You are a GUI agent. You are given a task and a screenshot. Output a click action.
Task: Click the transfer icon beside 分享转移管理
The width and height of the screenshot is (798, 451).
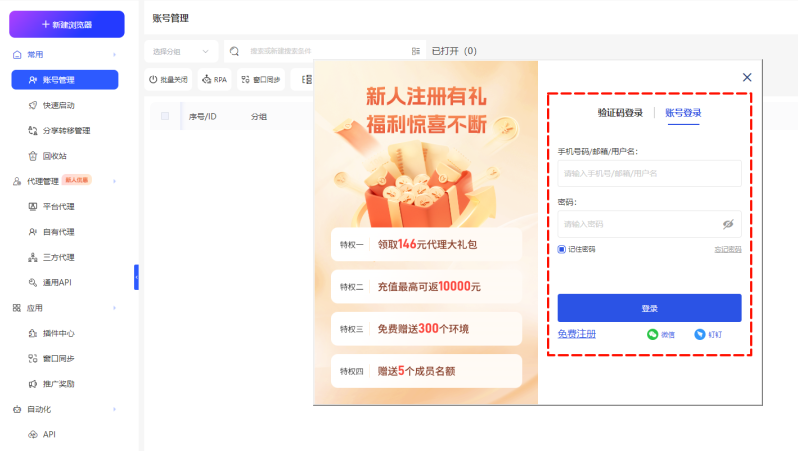pyautogui.click(x=33, y=131)
